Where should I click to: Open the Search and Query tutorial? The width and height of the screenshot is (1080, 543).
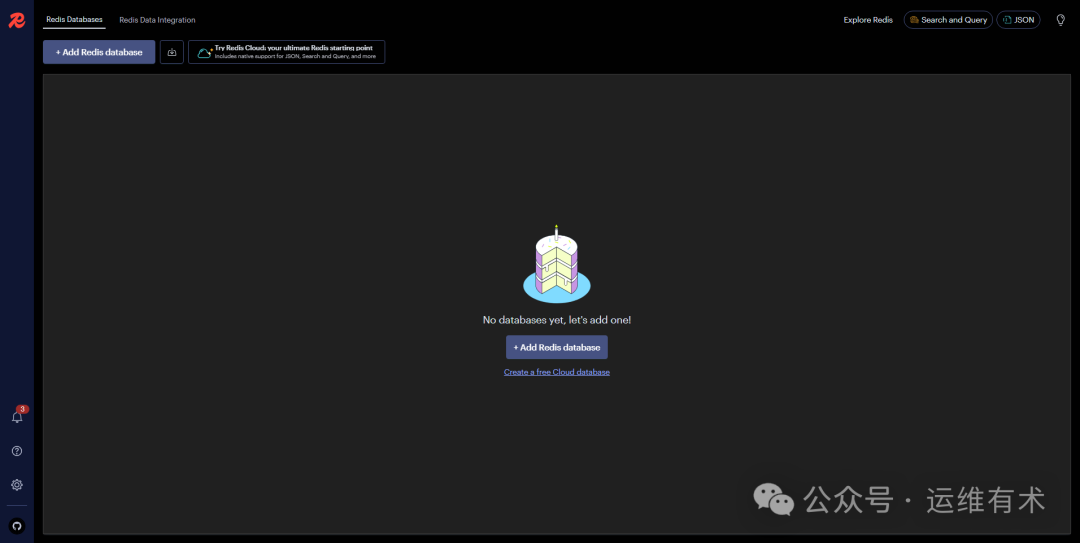[x=948, y=20]
